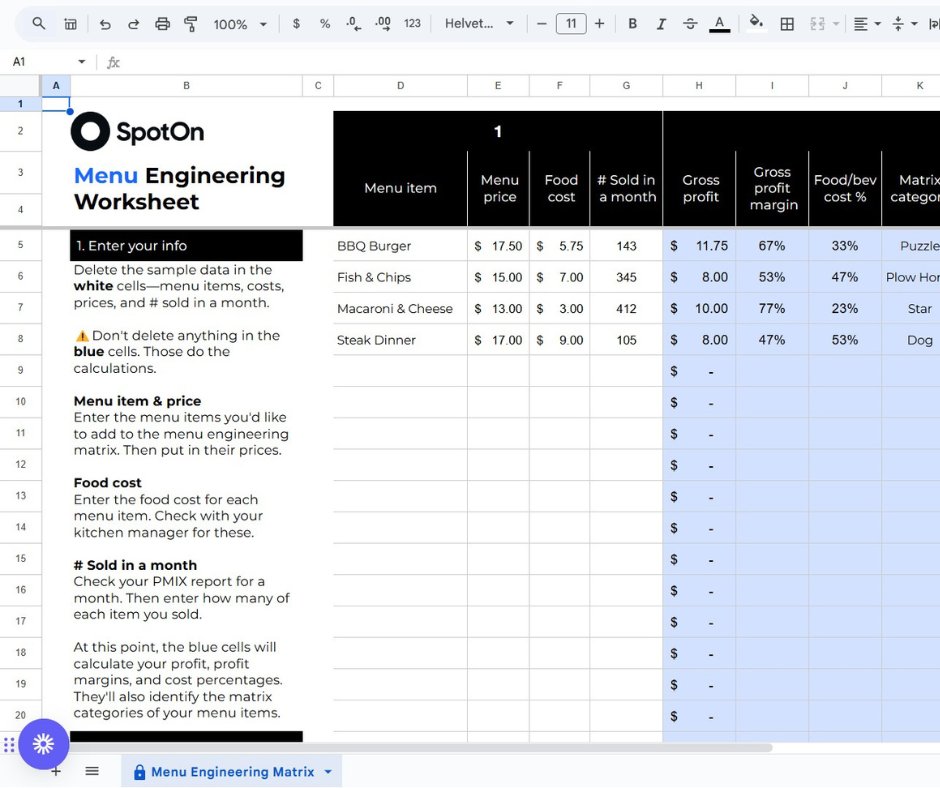
Task: Format as currency with dollar icon
Action: pos(296,23)
